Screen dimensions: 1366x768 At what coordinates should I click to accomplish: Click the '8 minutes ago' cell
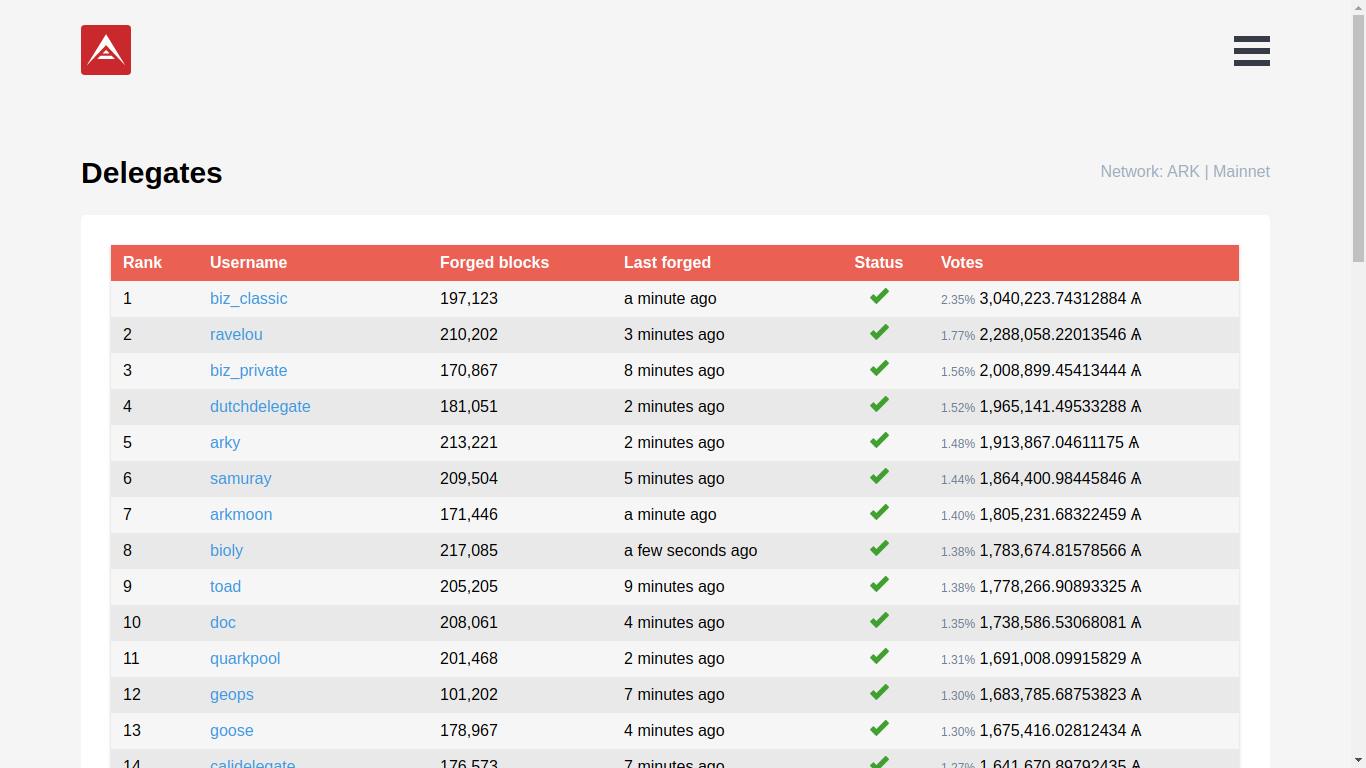pos(674,371)
